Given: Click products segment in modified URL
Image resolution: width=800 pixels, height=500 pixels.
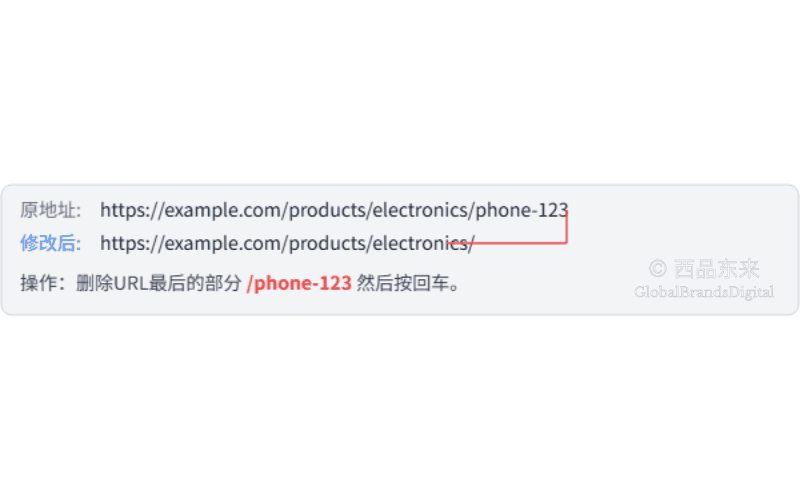Looking at the screenshot, I should coord(328,243).
